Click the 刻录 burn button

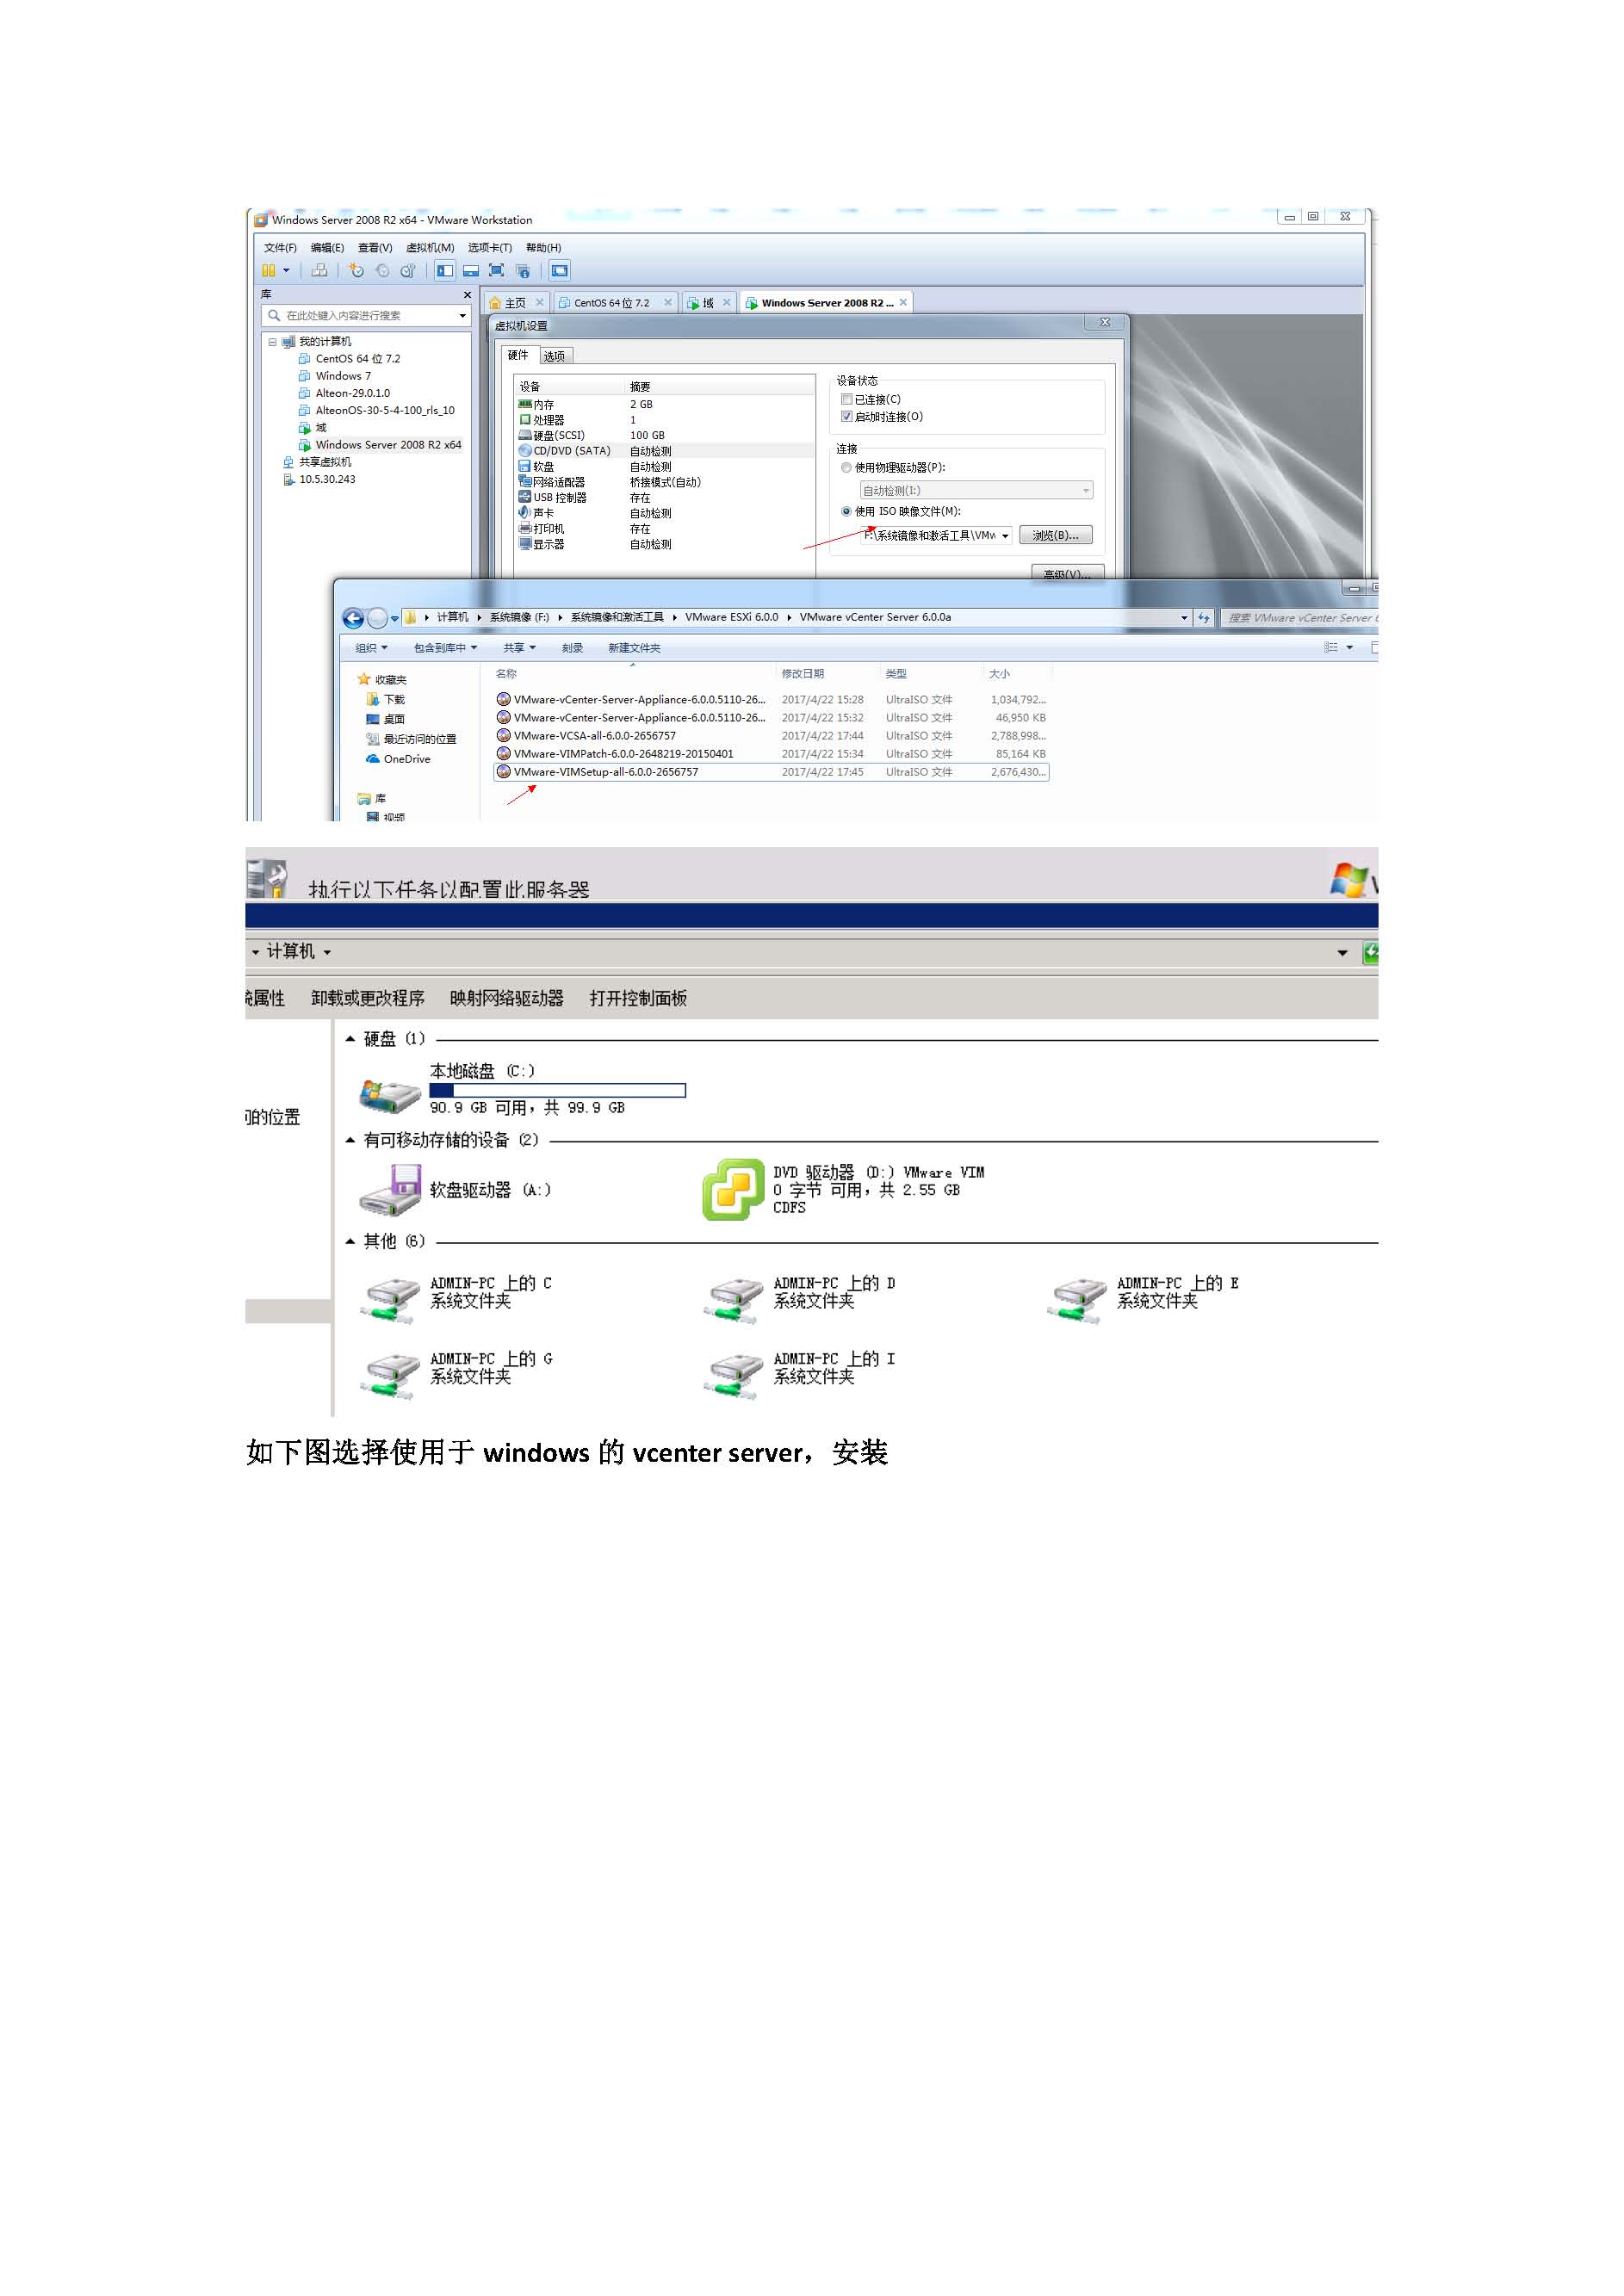(x=572, y=648)
